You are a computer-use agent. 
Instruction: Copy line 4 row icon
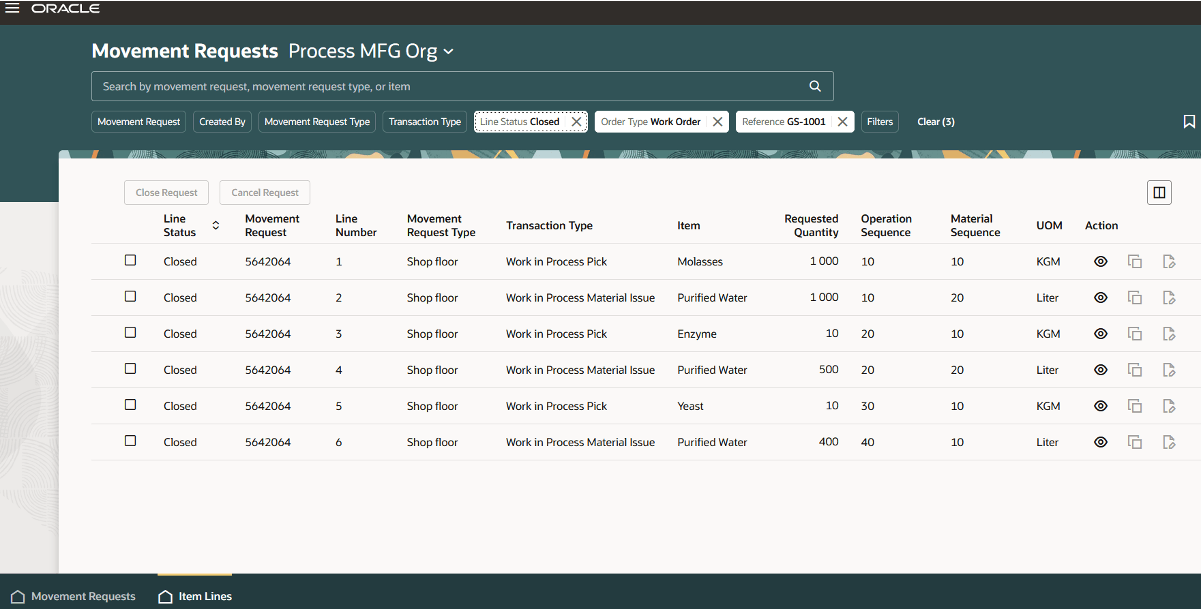1135,370
